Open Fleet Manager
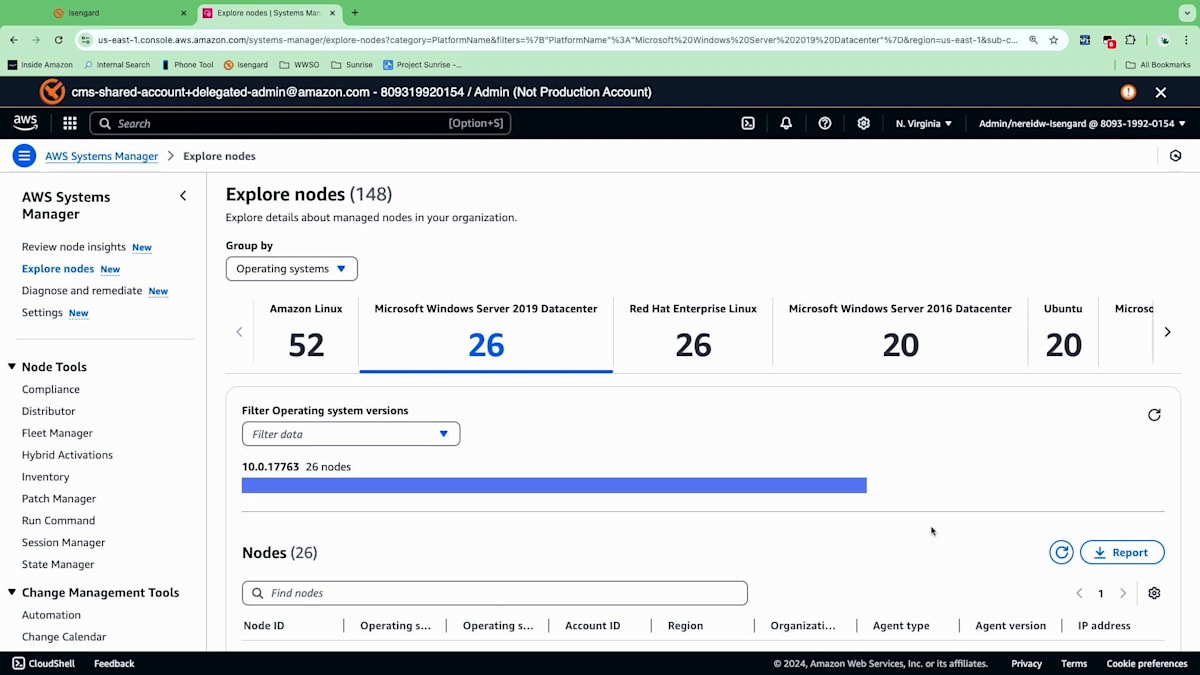This screenshot has width=1200, height=675. pos(57,433)
